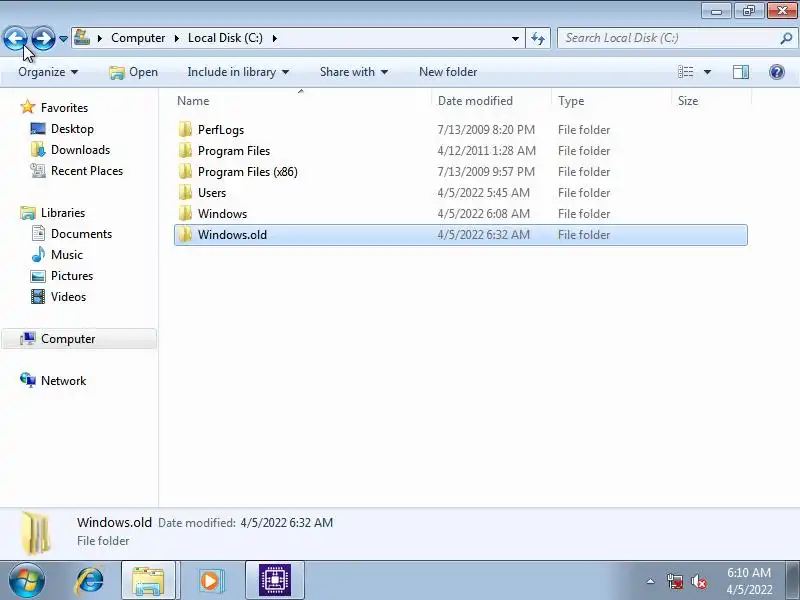Image resolution: width=800 pixels, height=600 pixels.
Task: Click the address bar location icon
Action: point(82,38)
